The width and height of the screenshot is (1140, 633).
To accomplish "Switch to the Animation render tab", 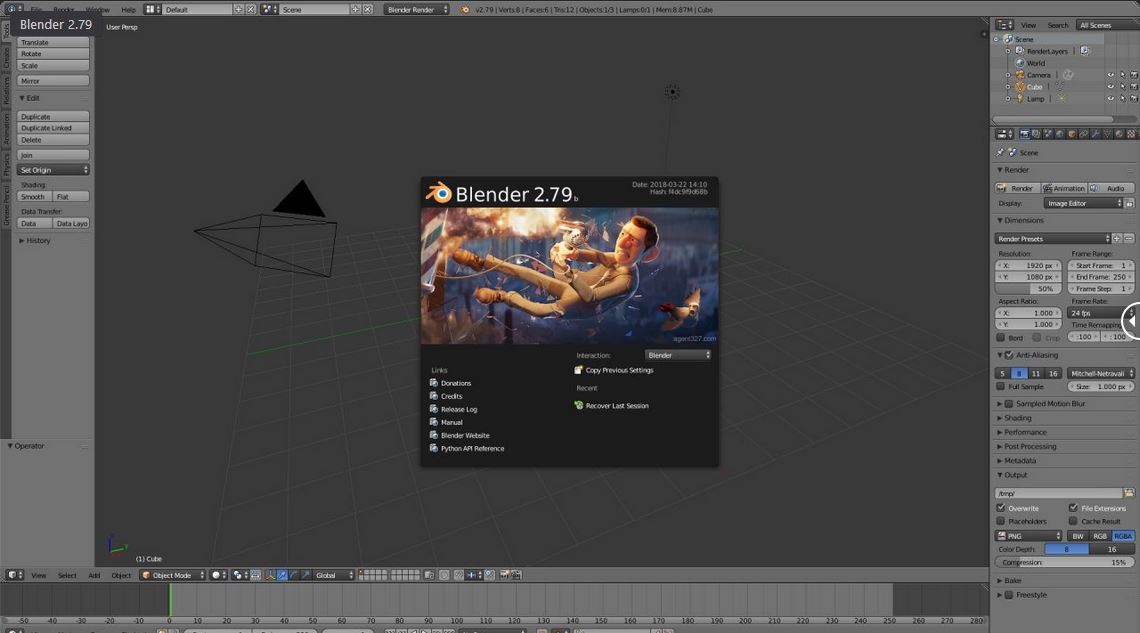I will (x=1064, y=187).
